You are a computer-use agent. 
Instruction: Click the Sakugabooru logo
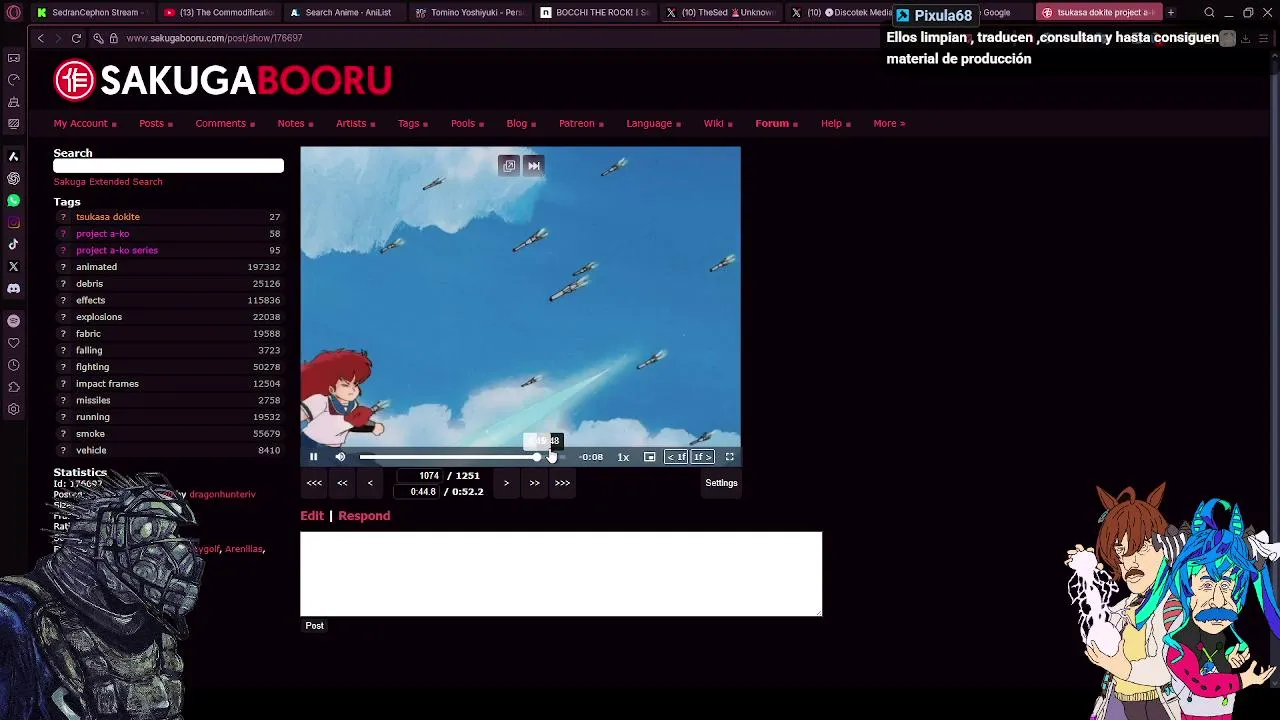(223, 80)
